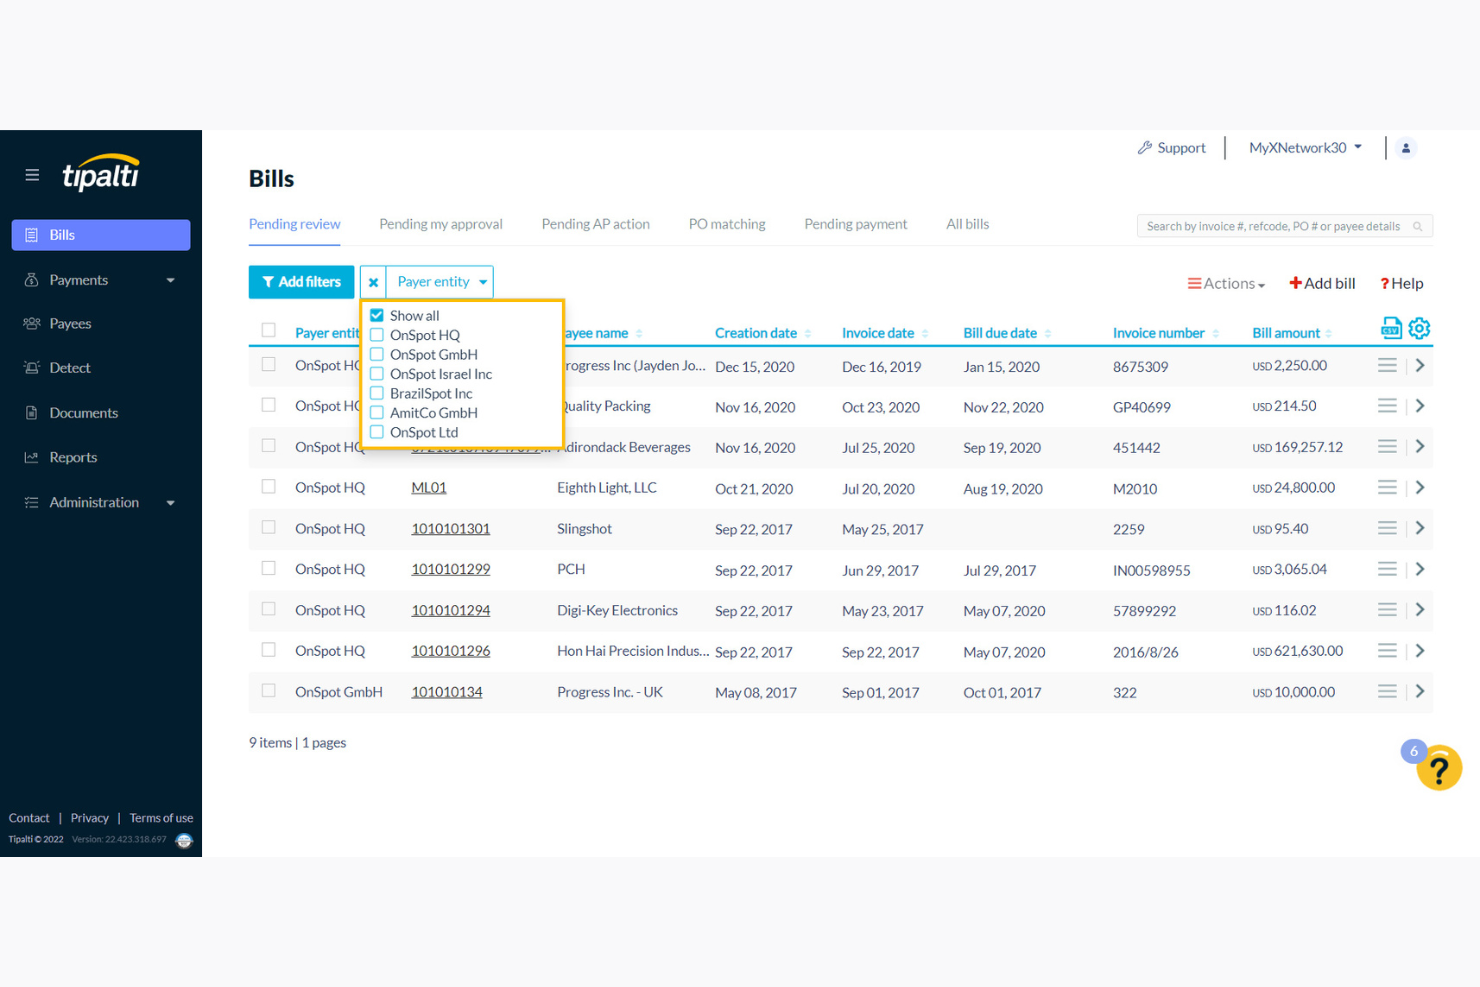The height and width of the screenshot is (987, 1480).
Task: Open the user profile avatar icon
Action: (1406, 148)
